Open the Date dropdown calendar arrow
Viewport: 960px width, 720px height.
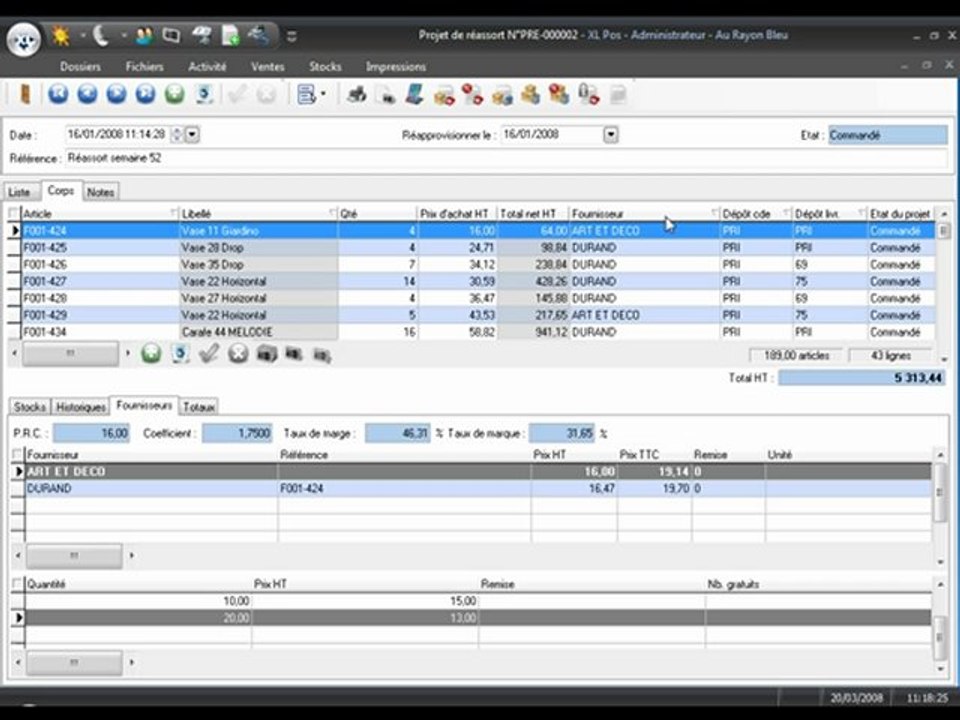click(192, 134)
